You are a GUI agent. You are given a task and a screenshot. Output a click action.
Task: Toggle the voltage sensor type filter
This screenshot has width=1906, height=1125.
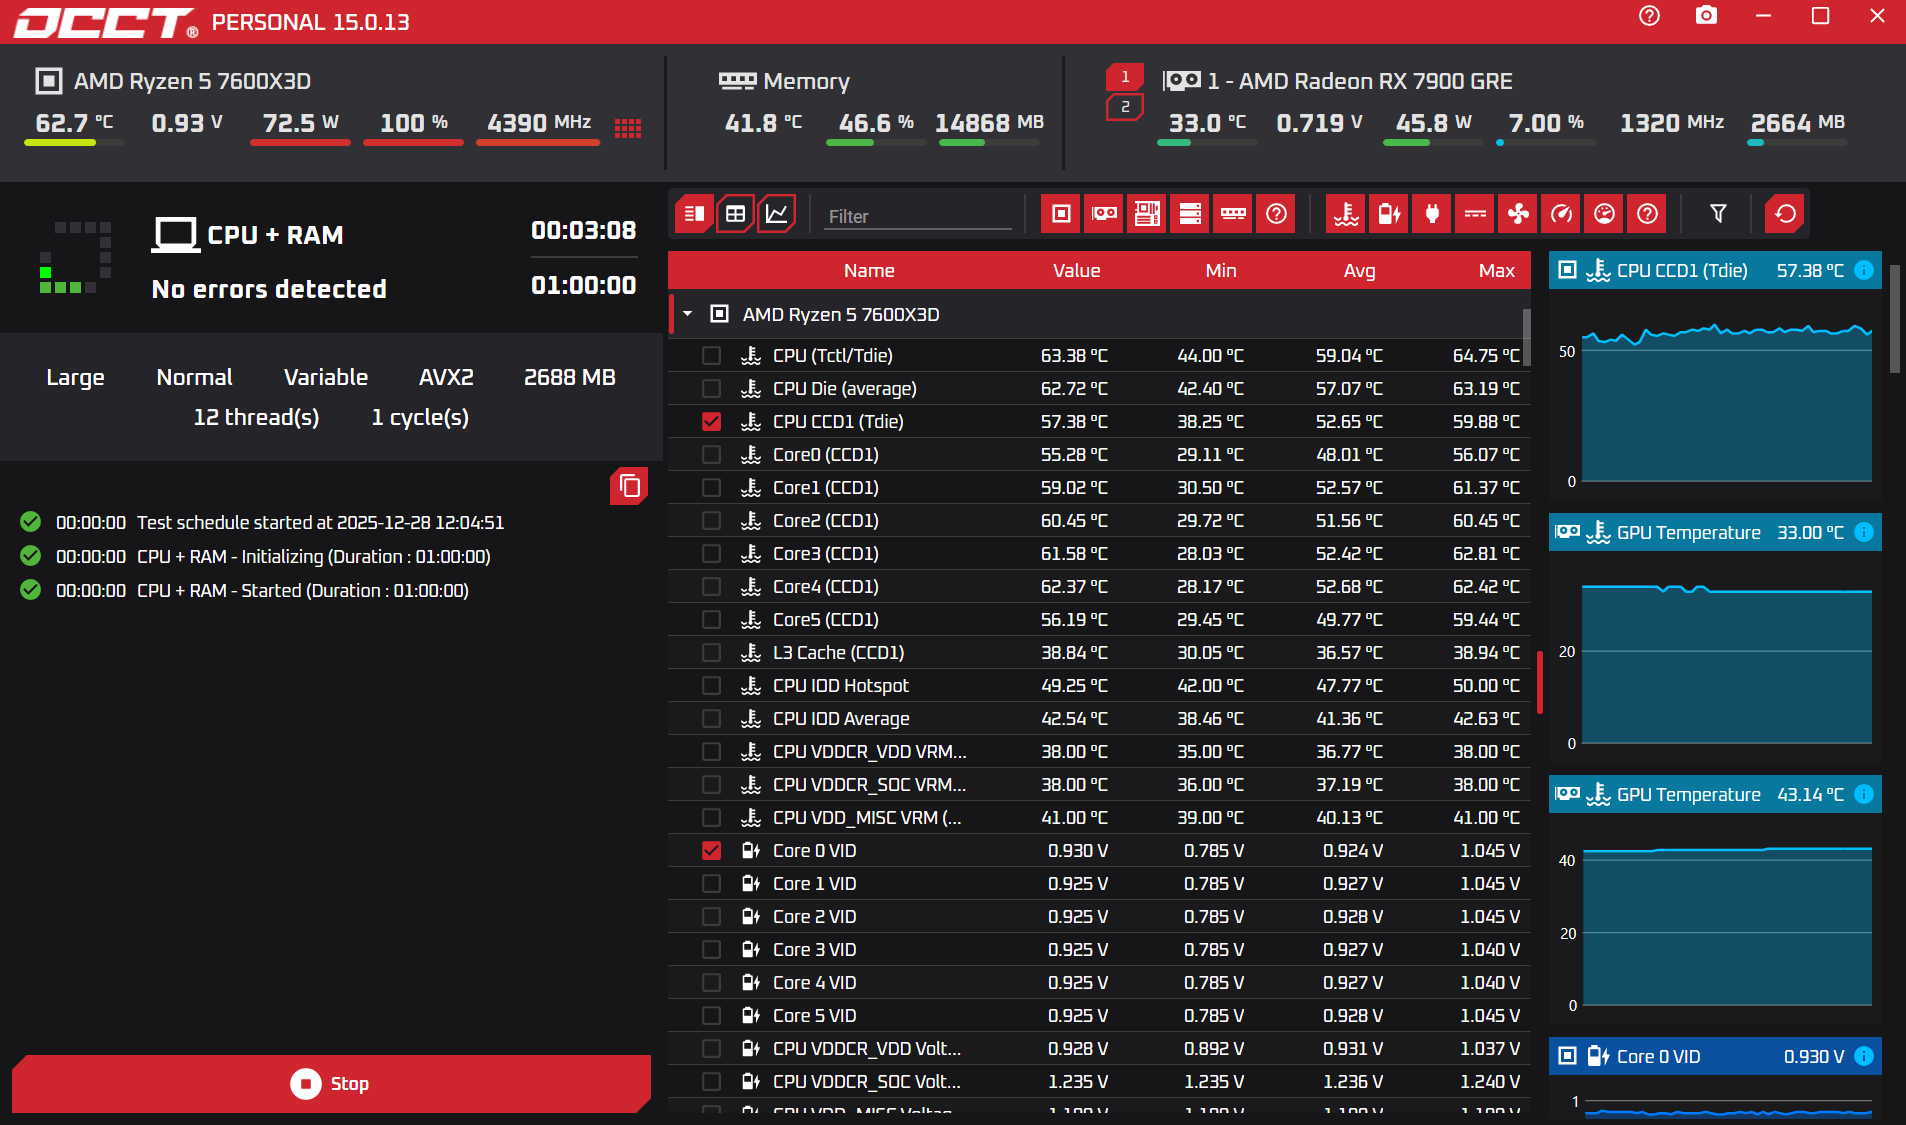pyautogui.click(x=1390, y=214)
